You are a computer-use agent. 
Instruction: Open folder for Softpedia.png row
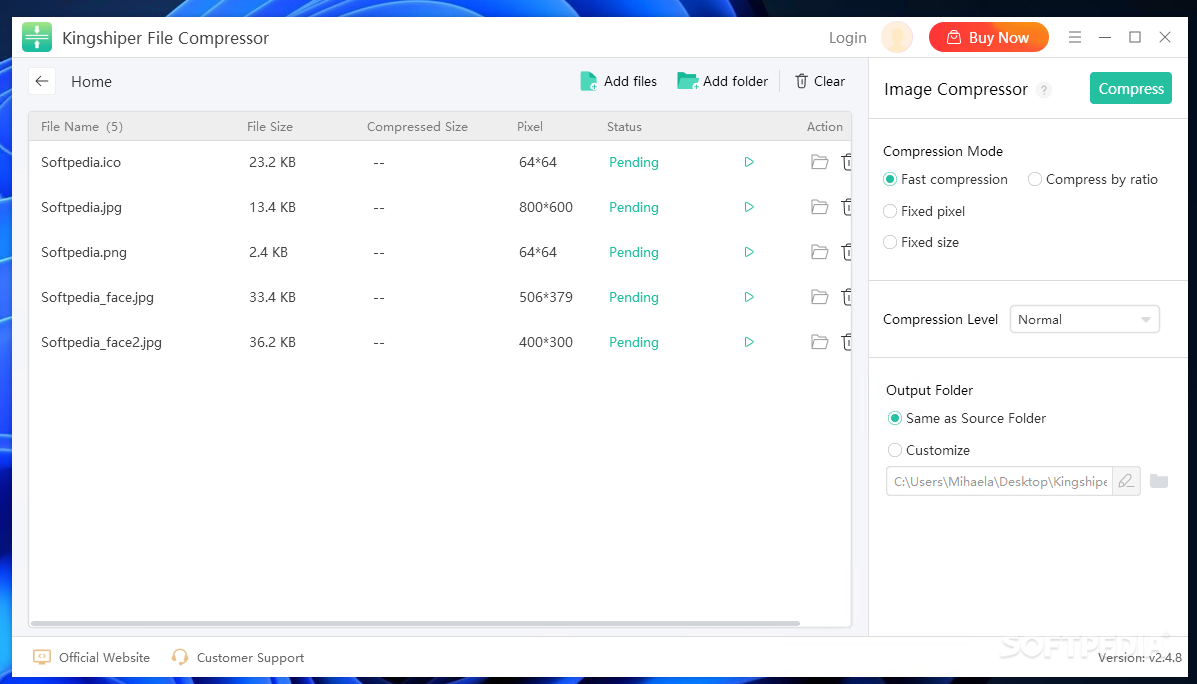point(819,252)
